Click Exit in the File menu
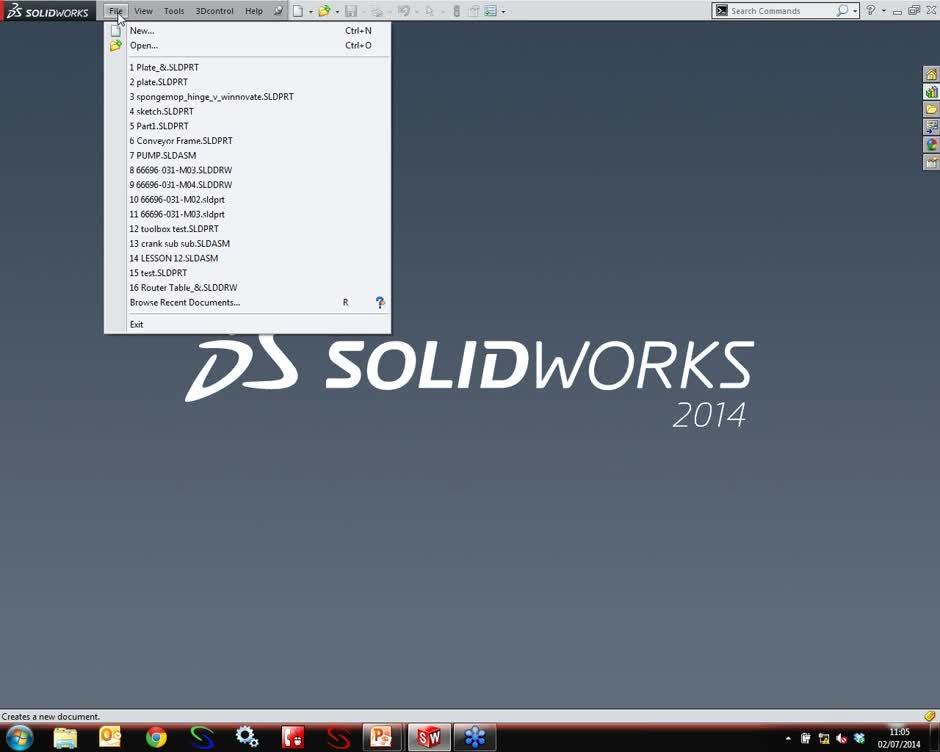Screen dimensions: 940x752 136,324
